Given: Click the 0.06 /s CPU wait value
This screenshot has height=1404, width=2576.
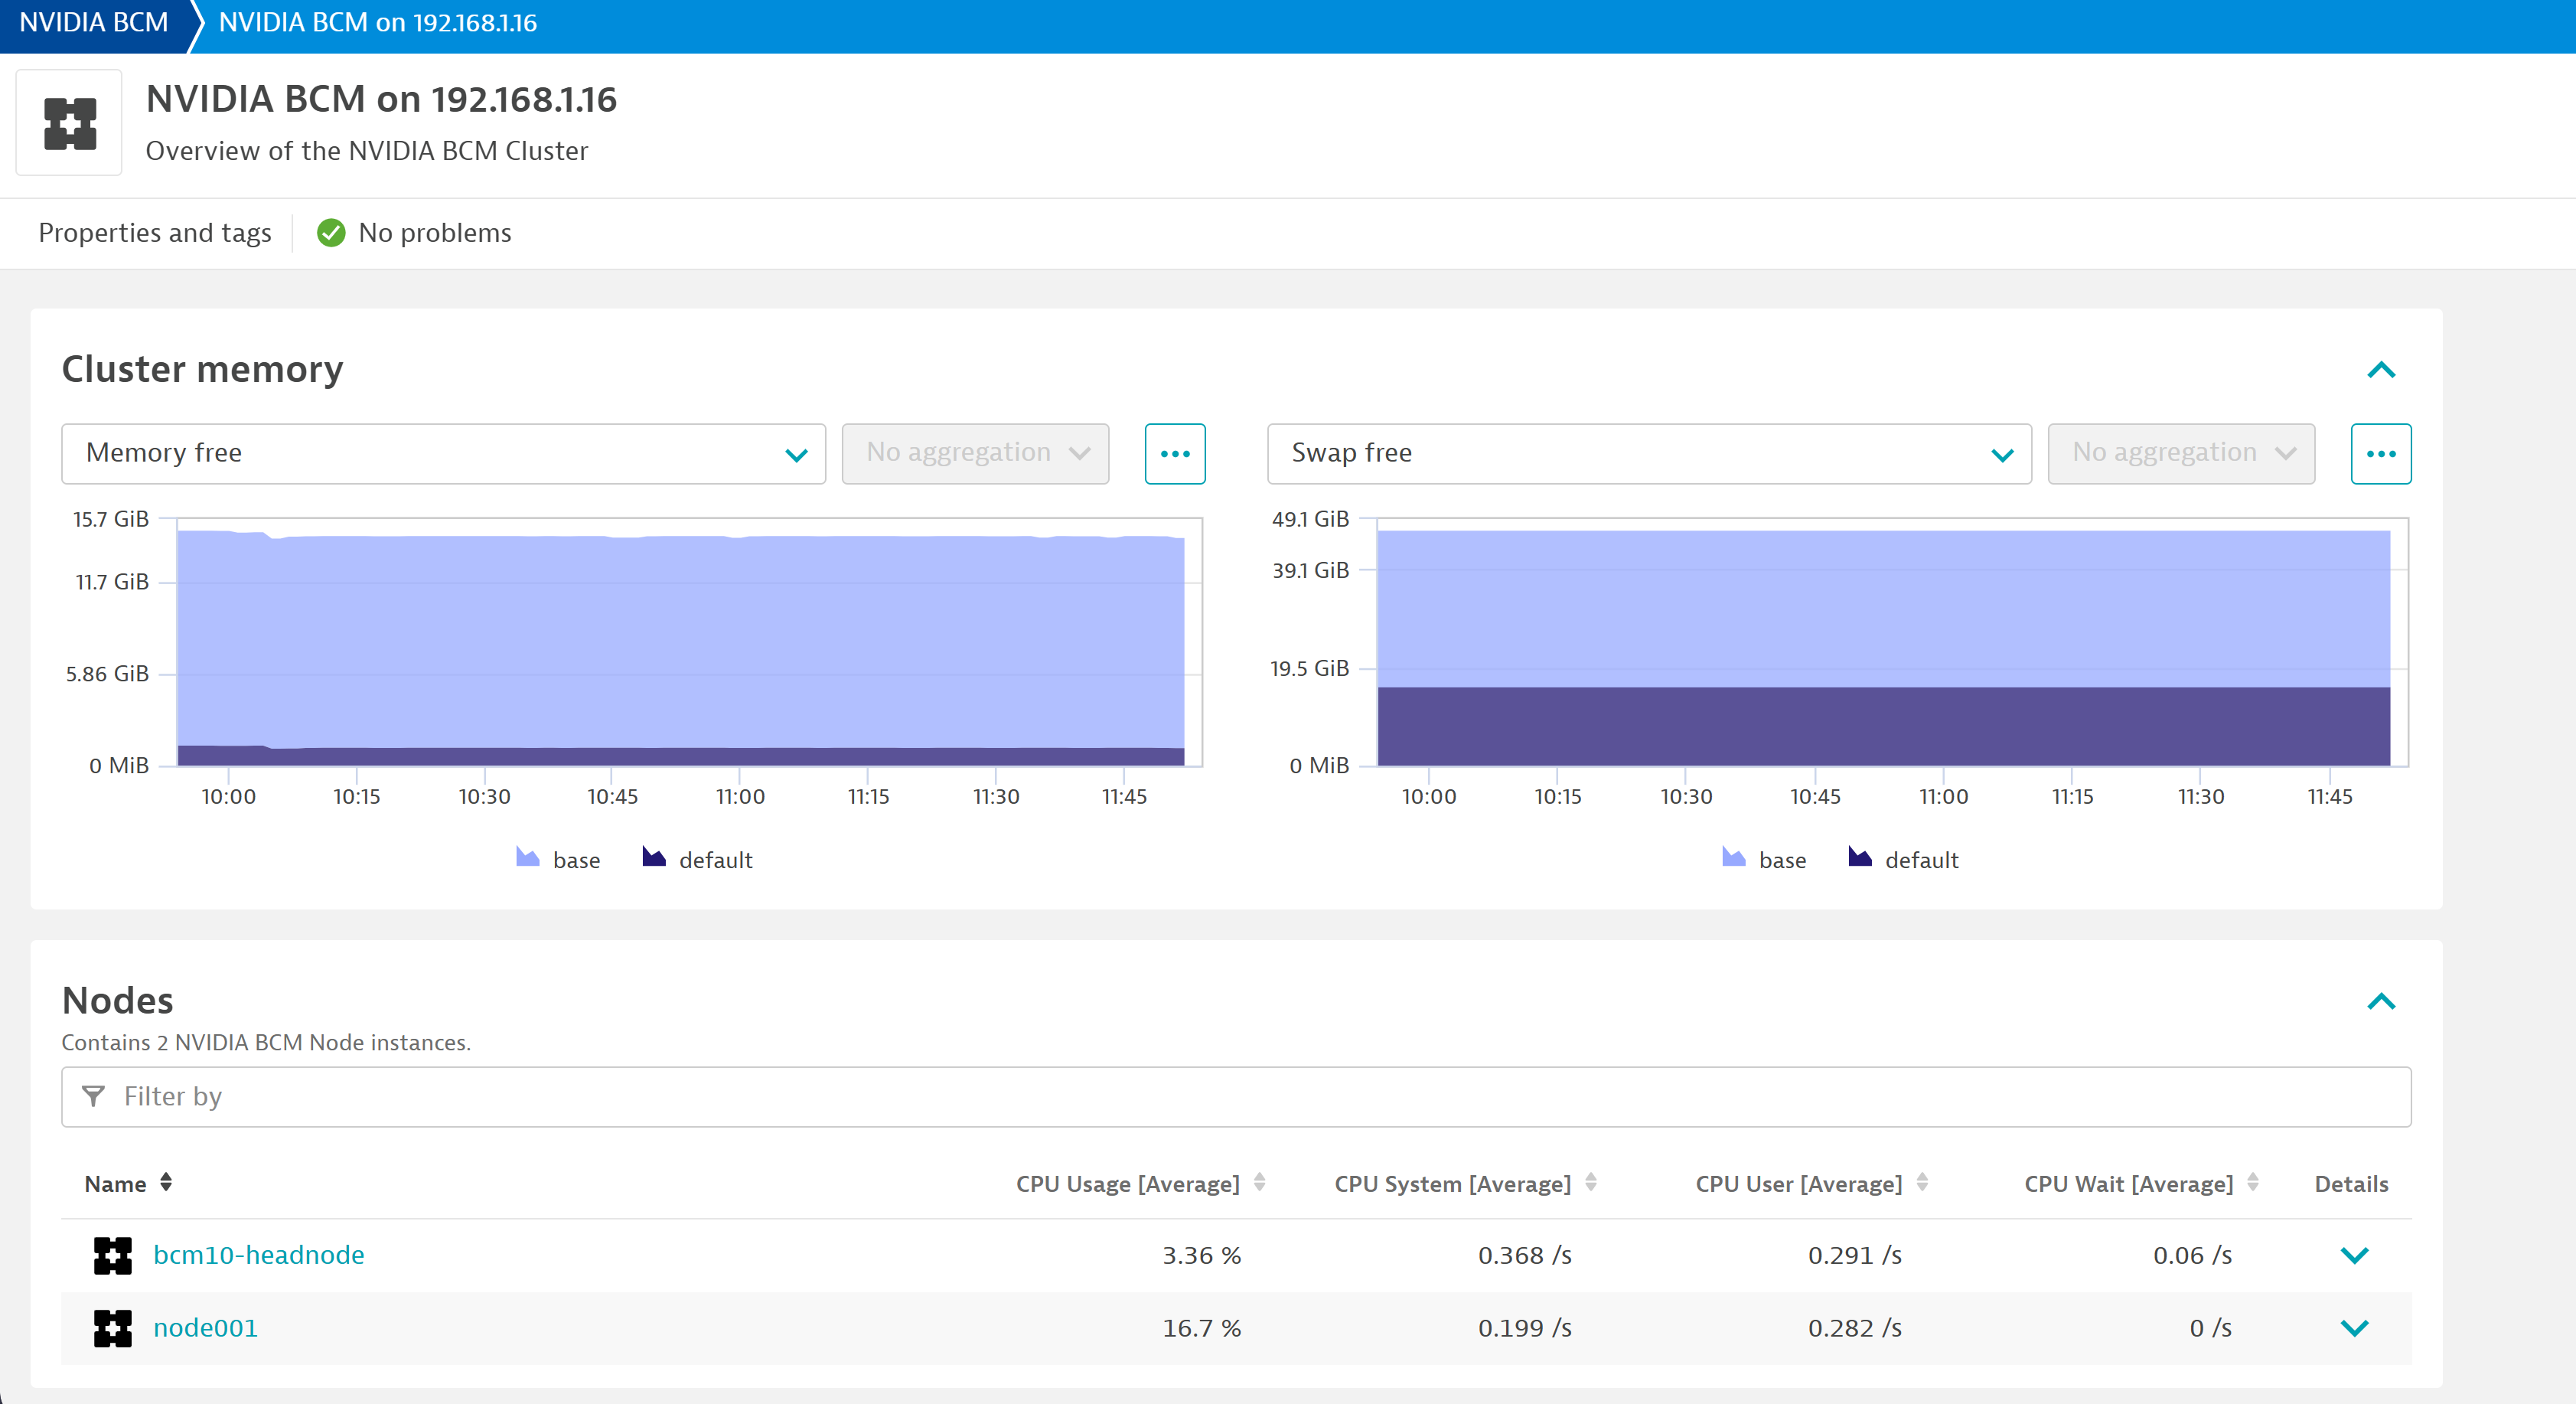Looking at the screenshot, I should (2193, 1256).
